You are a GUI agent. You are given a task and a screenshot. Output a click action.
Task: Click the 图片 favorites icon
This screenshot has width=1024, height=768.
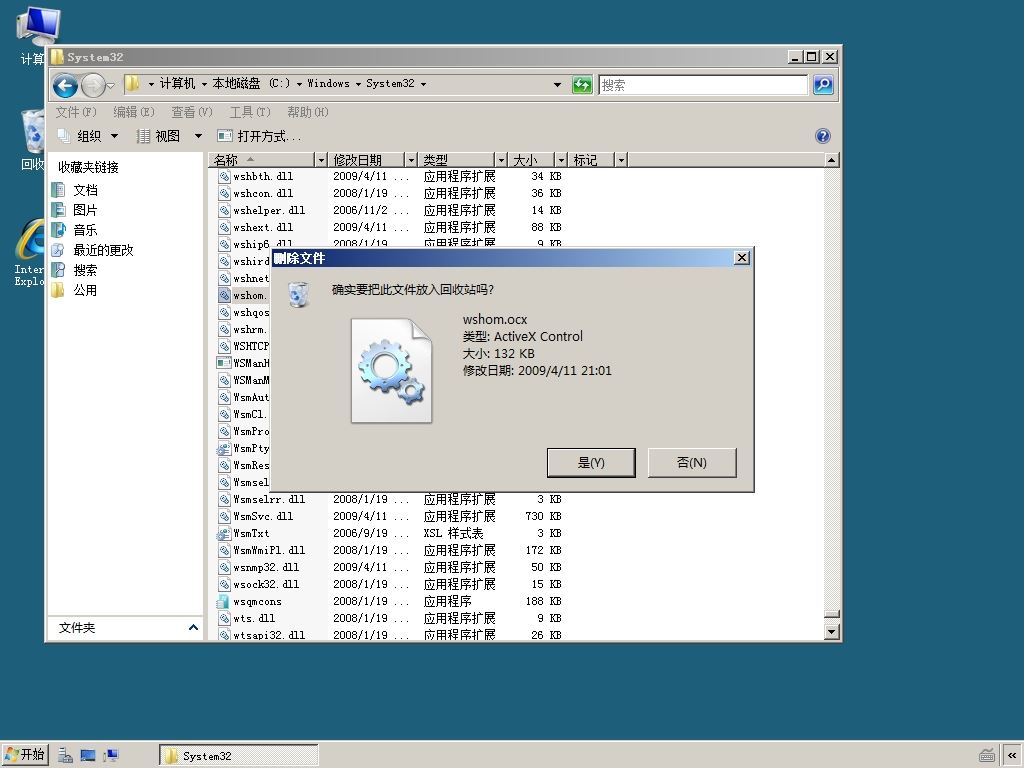click(x=59, y=210)
